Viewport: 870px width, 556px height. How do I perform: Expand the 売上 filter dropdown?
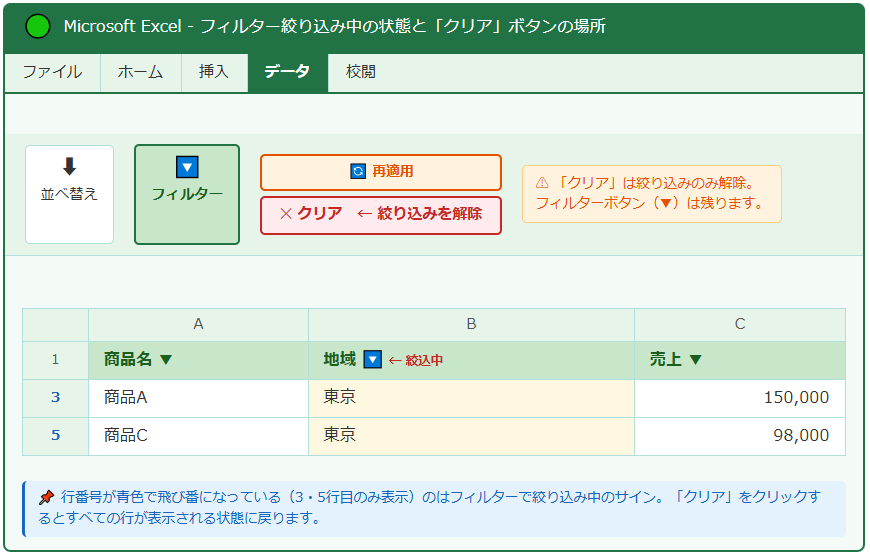click(x=696, y=360)
